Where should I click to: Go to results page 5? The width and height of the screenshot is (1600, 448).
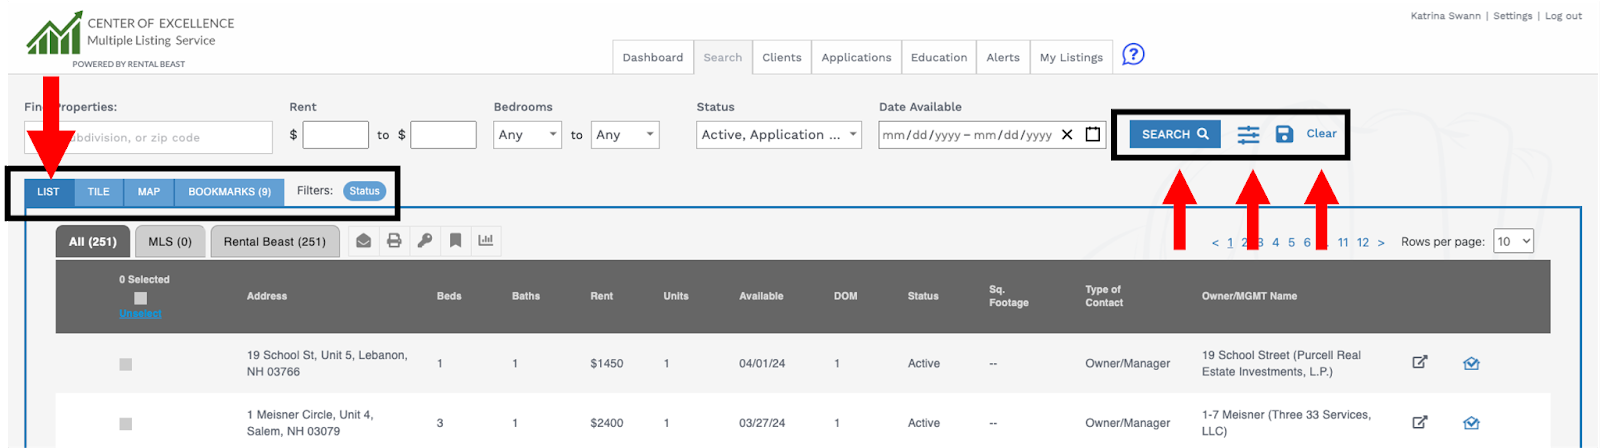coord(1291,242)
